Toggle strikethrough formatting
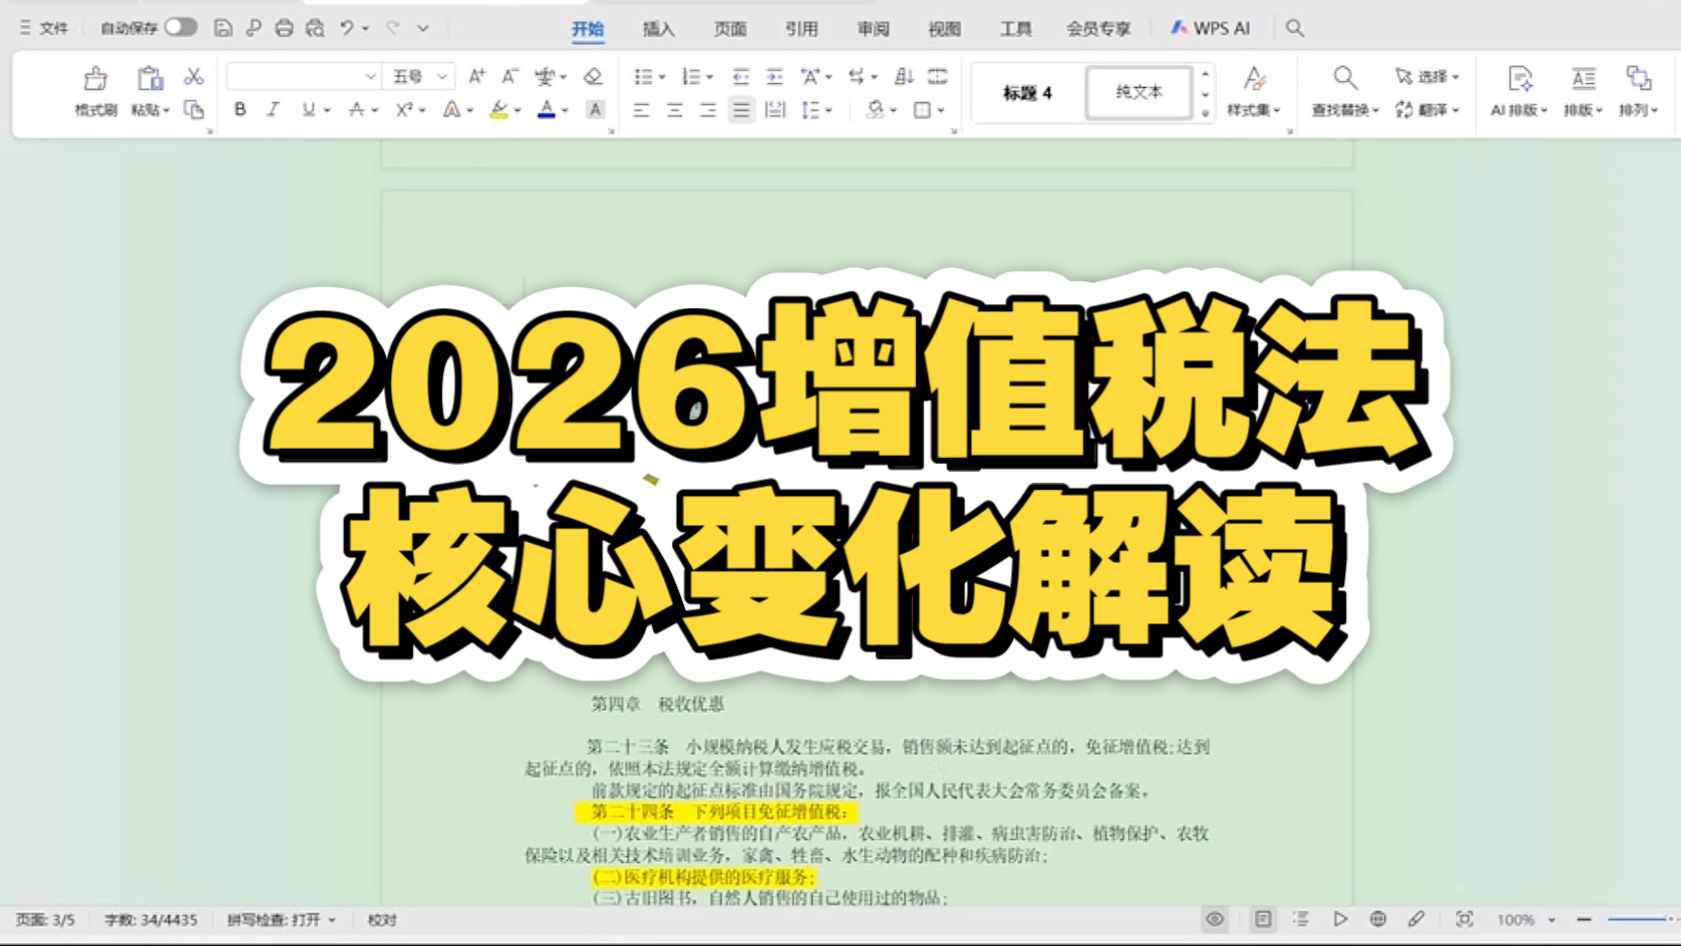Image resolution: width=1681 pixels, height=946 pixels. [356, 110]
